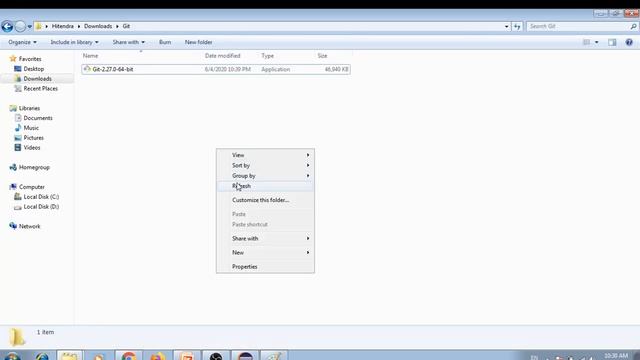Sort by the Size column header

click(322, 56)
